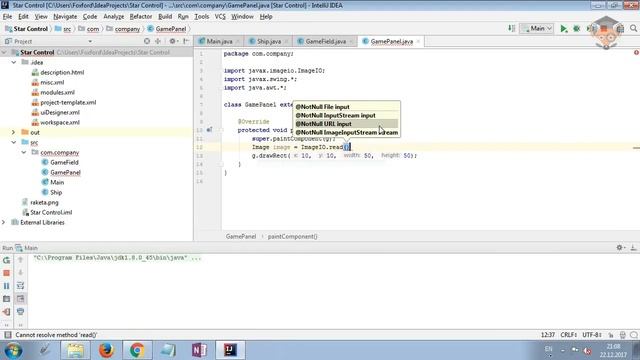Image resolution: width=640 pixels, height=360 pixels.
Task: Click the override gutter icon by paintComponent
Action: 209,130
